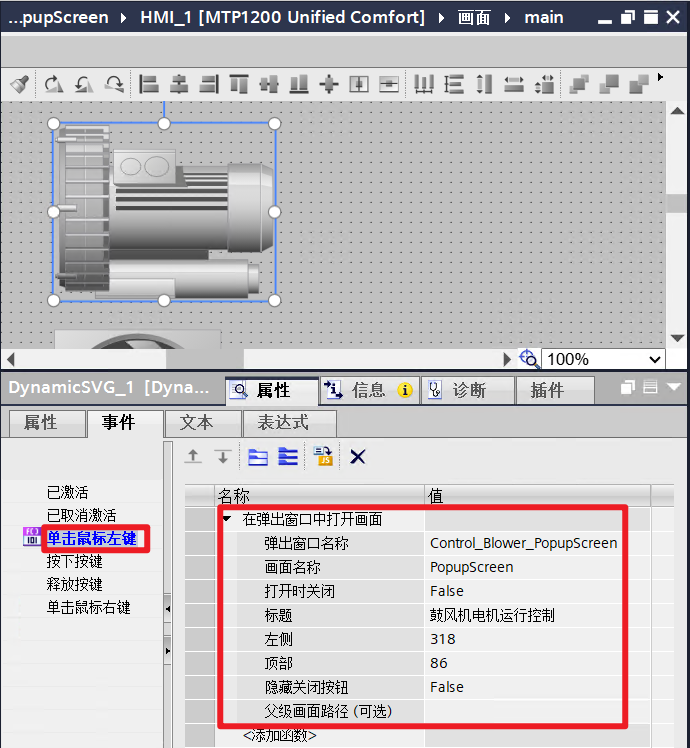Click the center-on-both-axes cross icon
The image size is (690, 748).
(329, 84)
